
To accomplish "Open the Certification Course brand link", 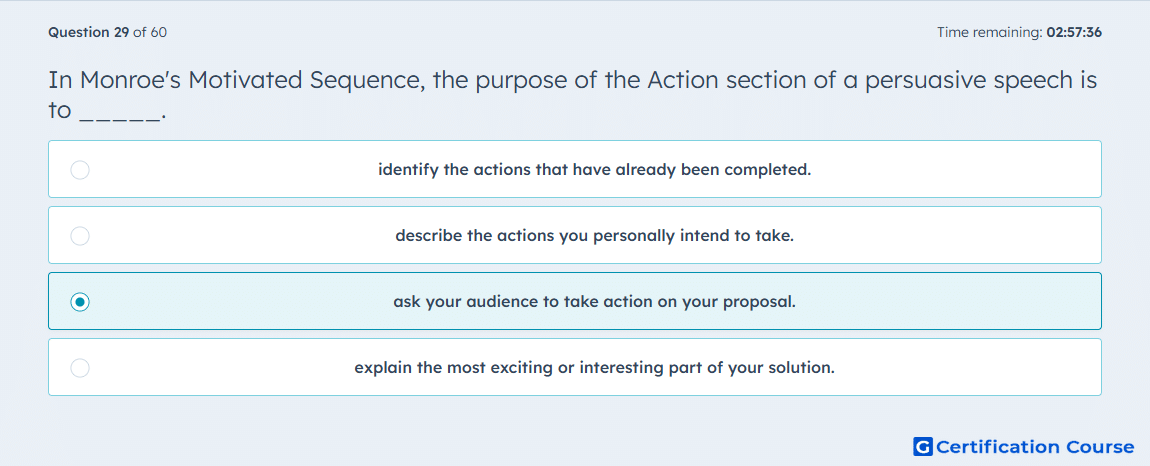I will click(1024, 447).
